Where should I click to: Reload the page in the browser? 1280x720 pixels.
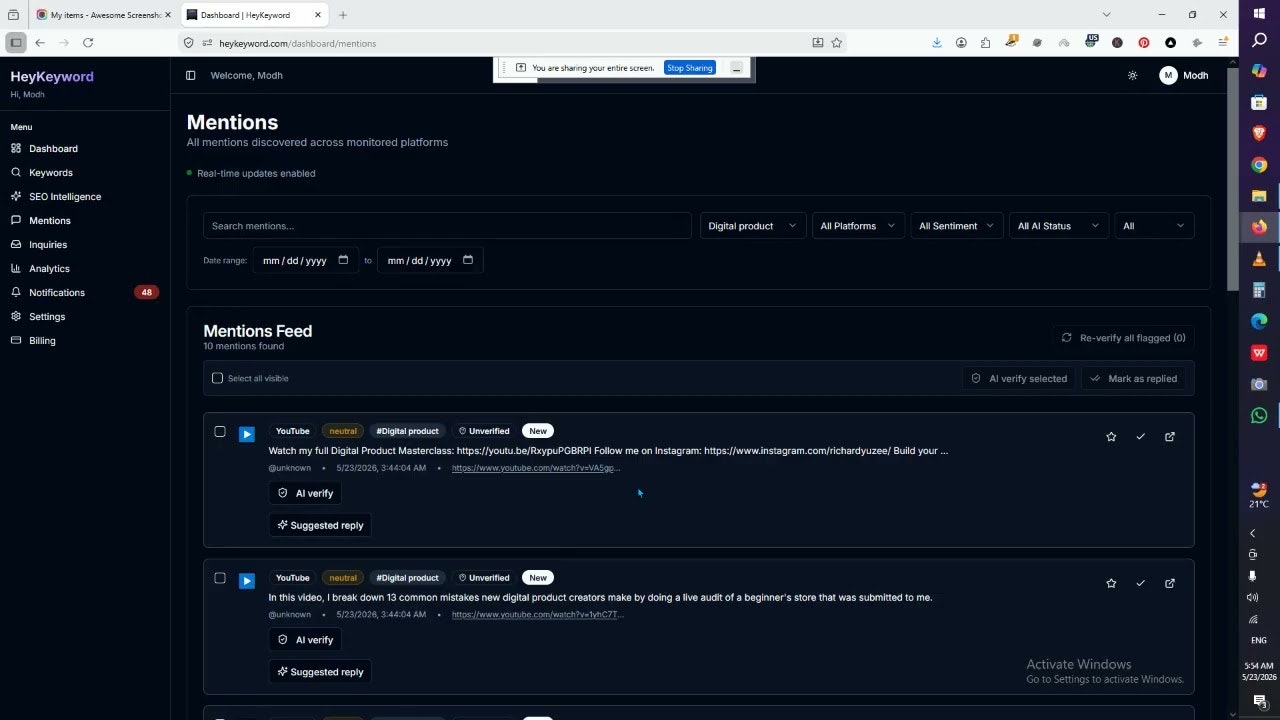[x=88, y=43]
